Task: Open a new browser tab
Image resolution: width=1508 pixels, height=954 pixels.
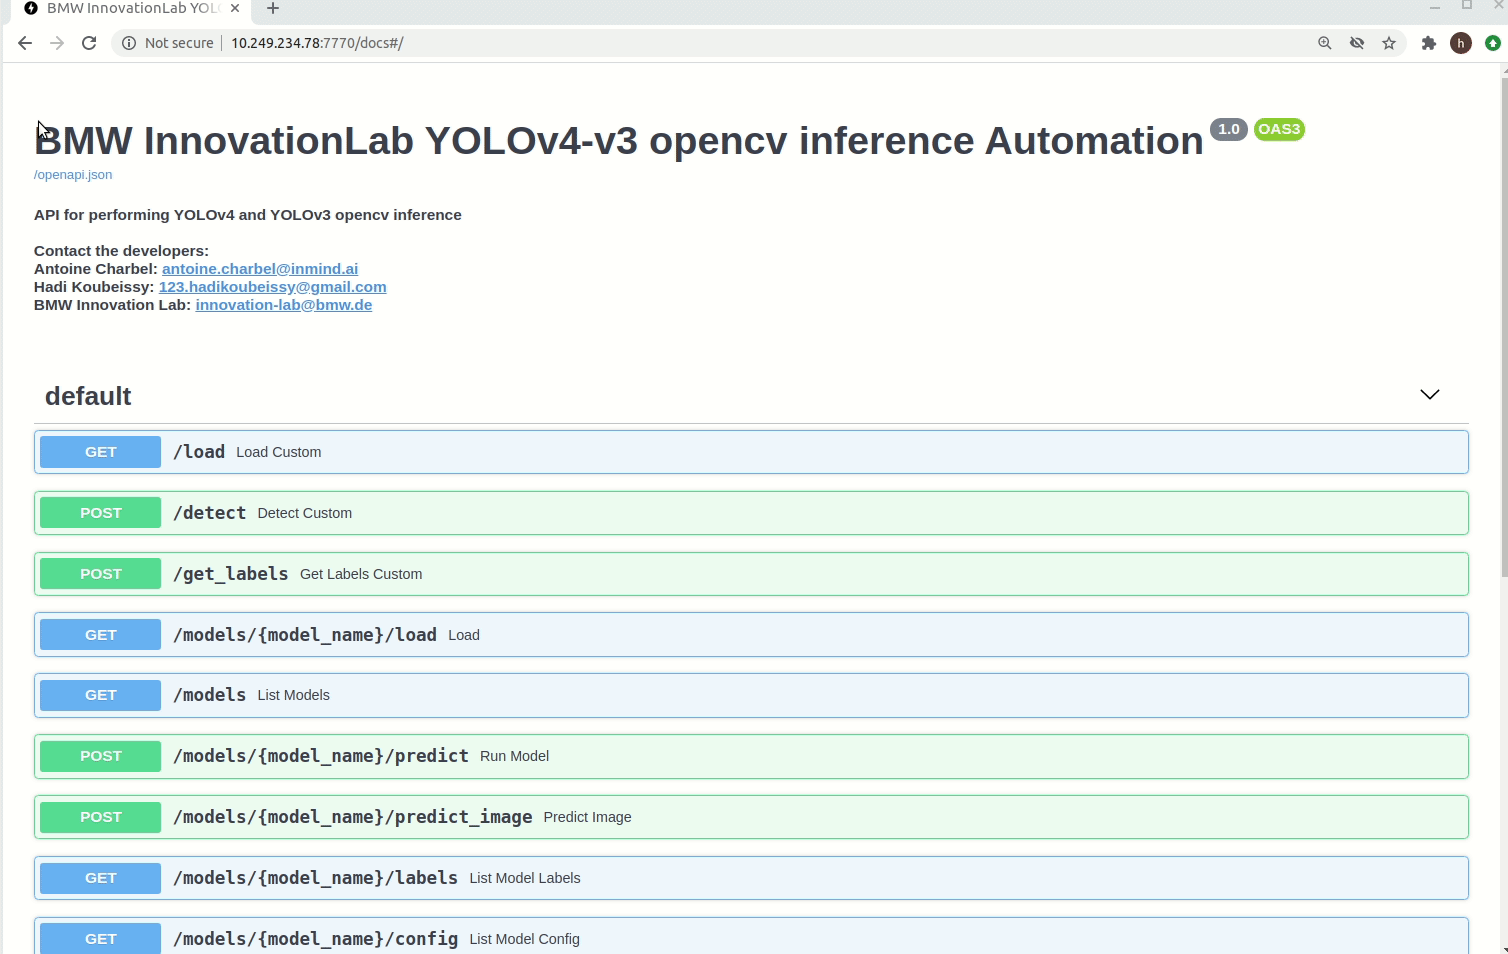Action: [273, 9]
